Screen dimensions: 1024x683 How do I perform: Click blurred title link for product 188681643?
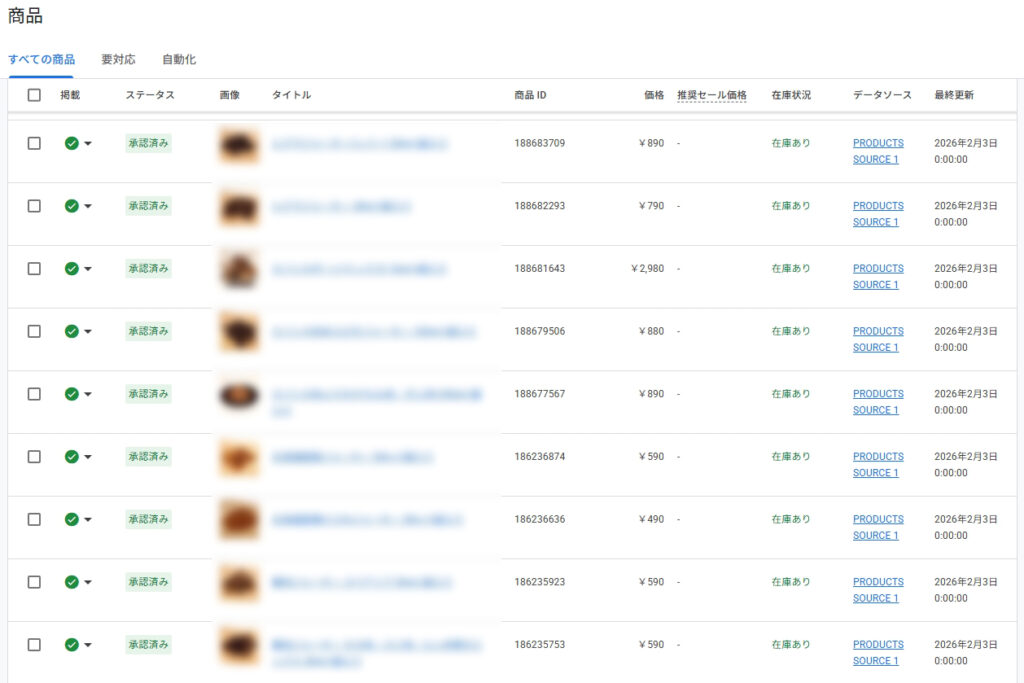click(359, 269)
